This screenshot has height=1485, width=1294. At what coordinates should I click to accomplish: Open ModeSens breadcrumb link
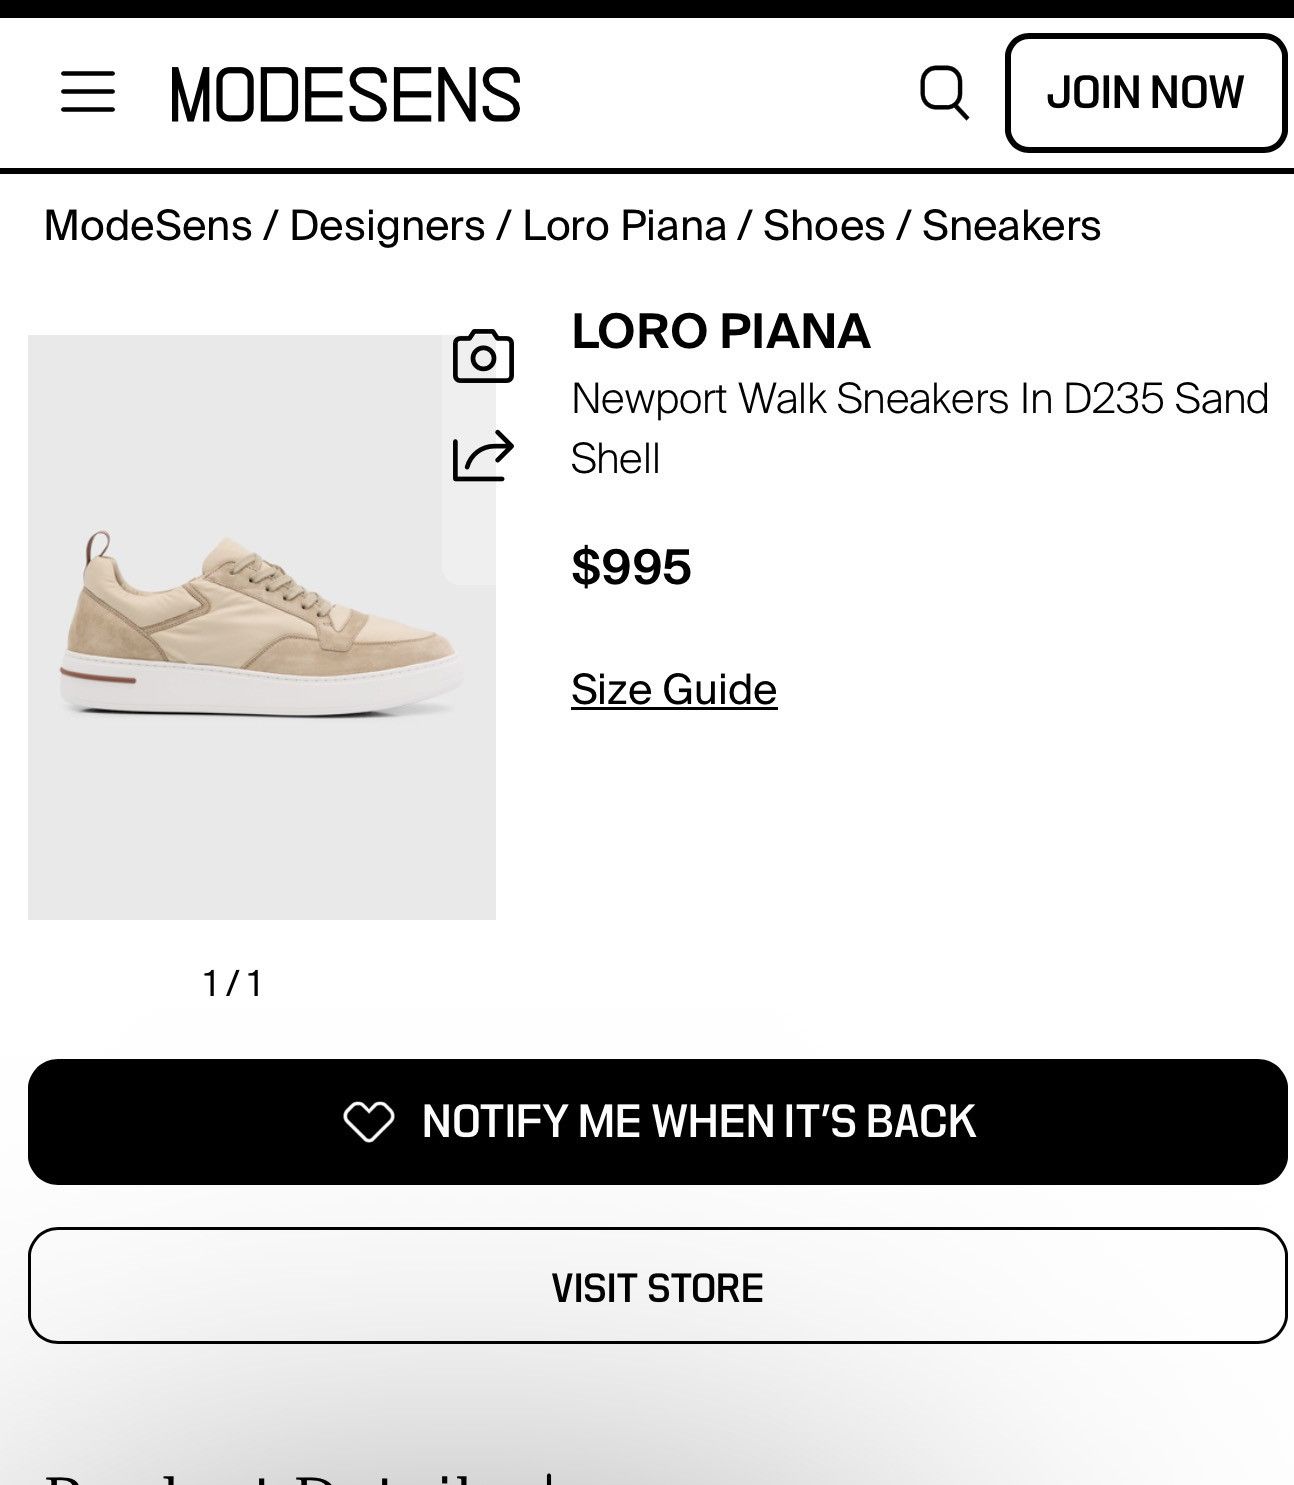(x=148, y=225)
